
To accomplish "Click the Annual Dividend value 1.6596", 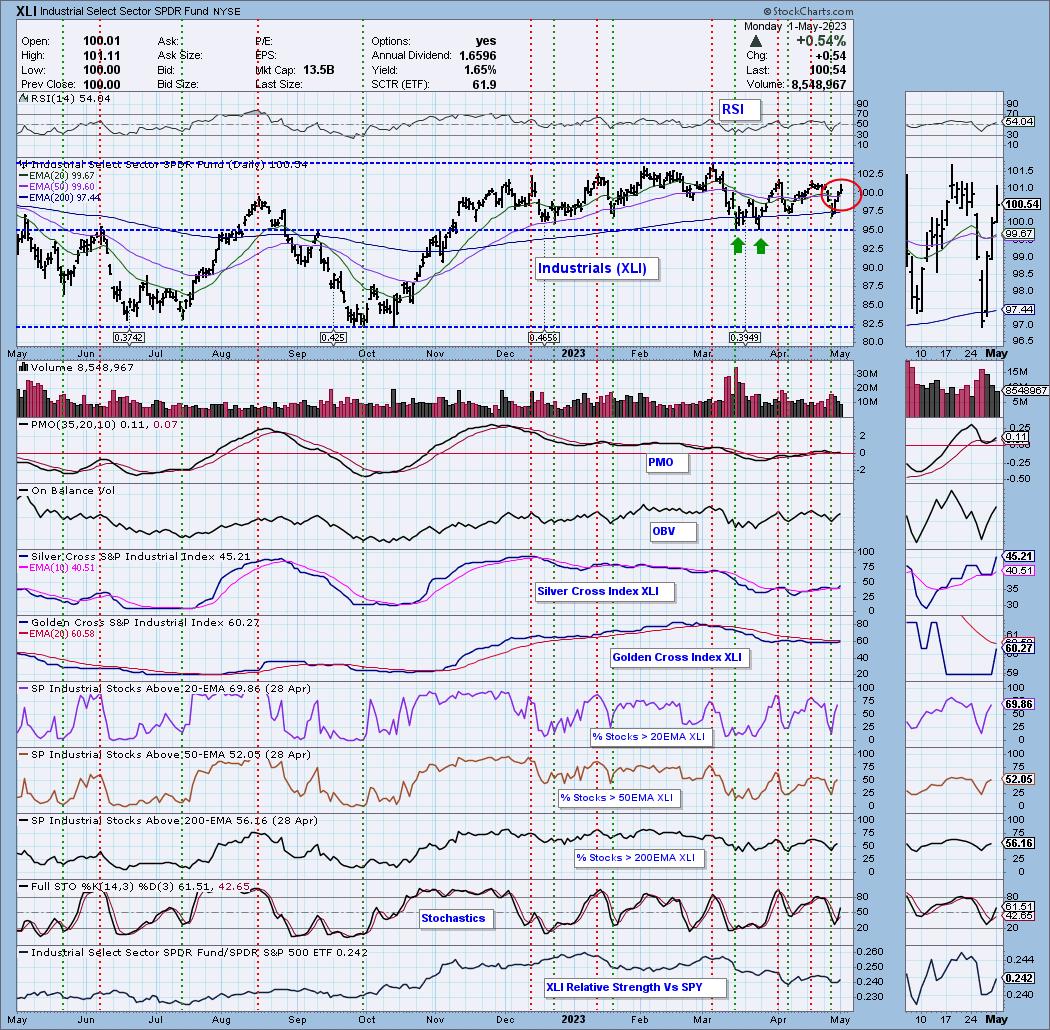I will click(x=477, y=56).
